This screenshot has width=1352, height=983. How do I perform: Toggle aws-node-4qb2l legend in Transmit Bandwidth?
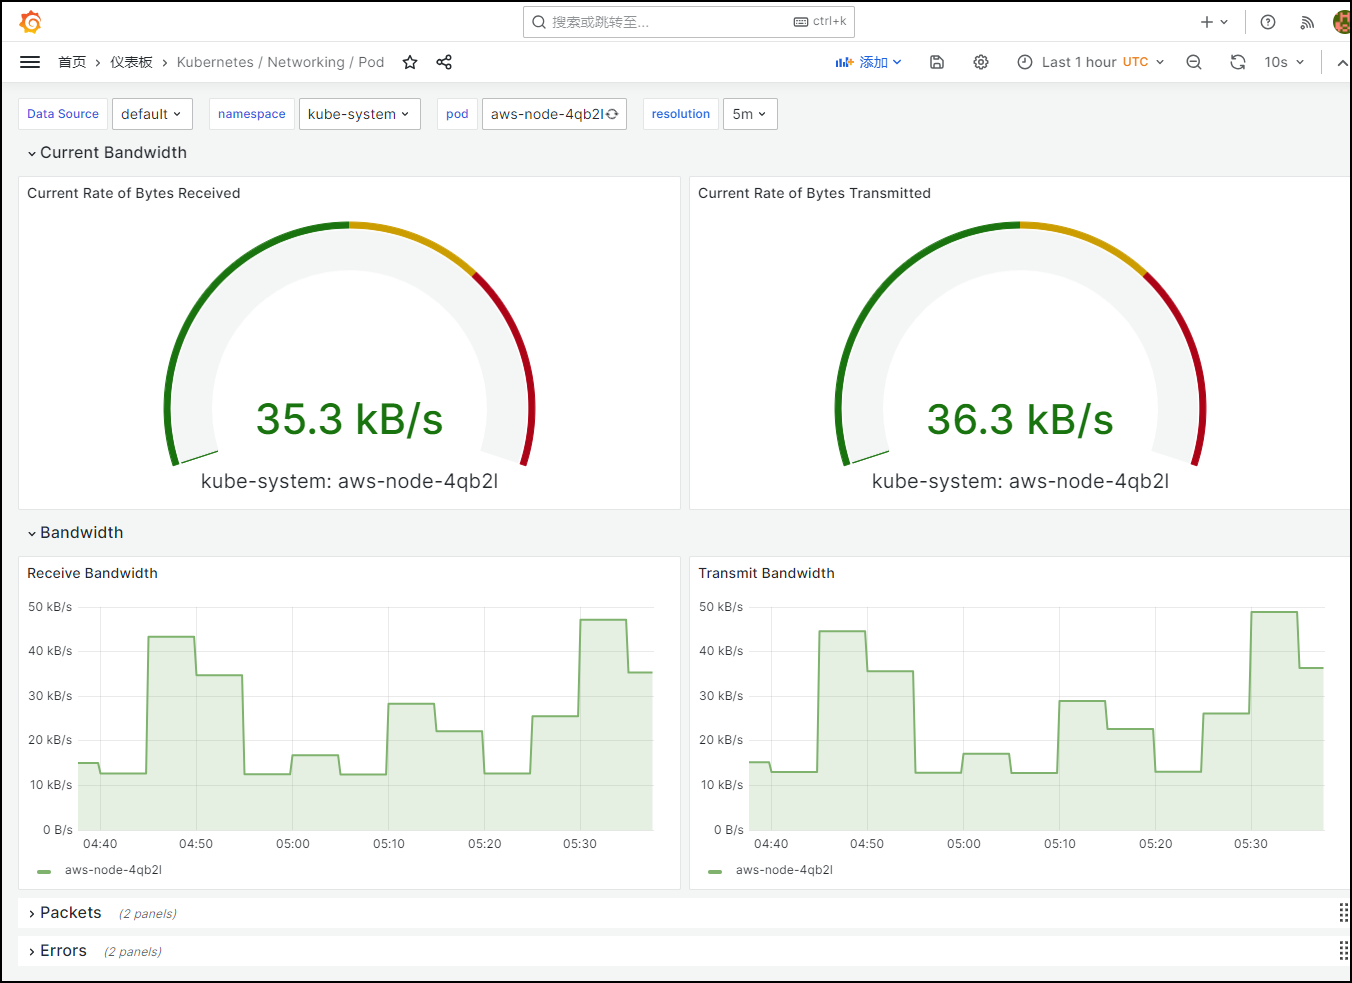tap(784, 870)
